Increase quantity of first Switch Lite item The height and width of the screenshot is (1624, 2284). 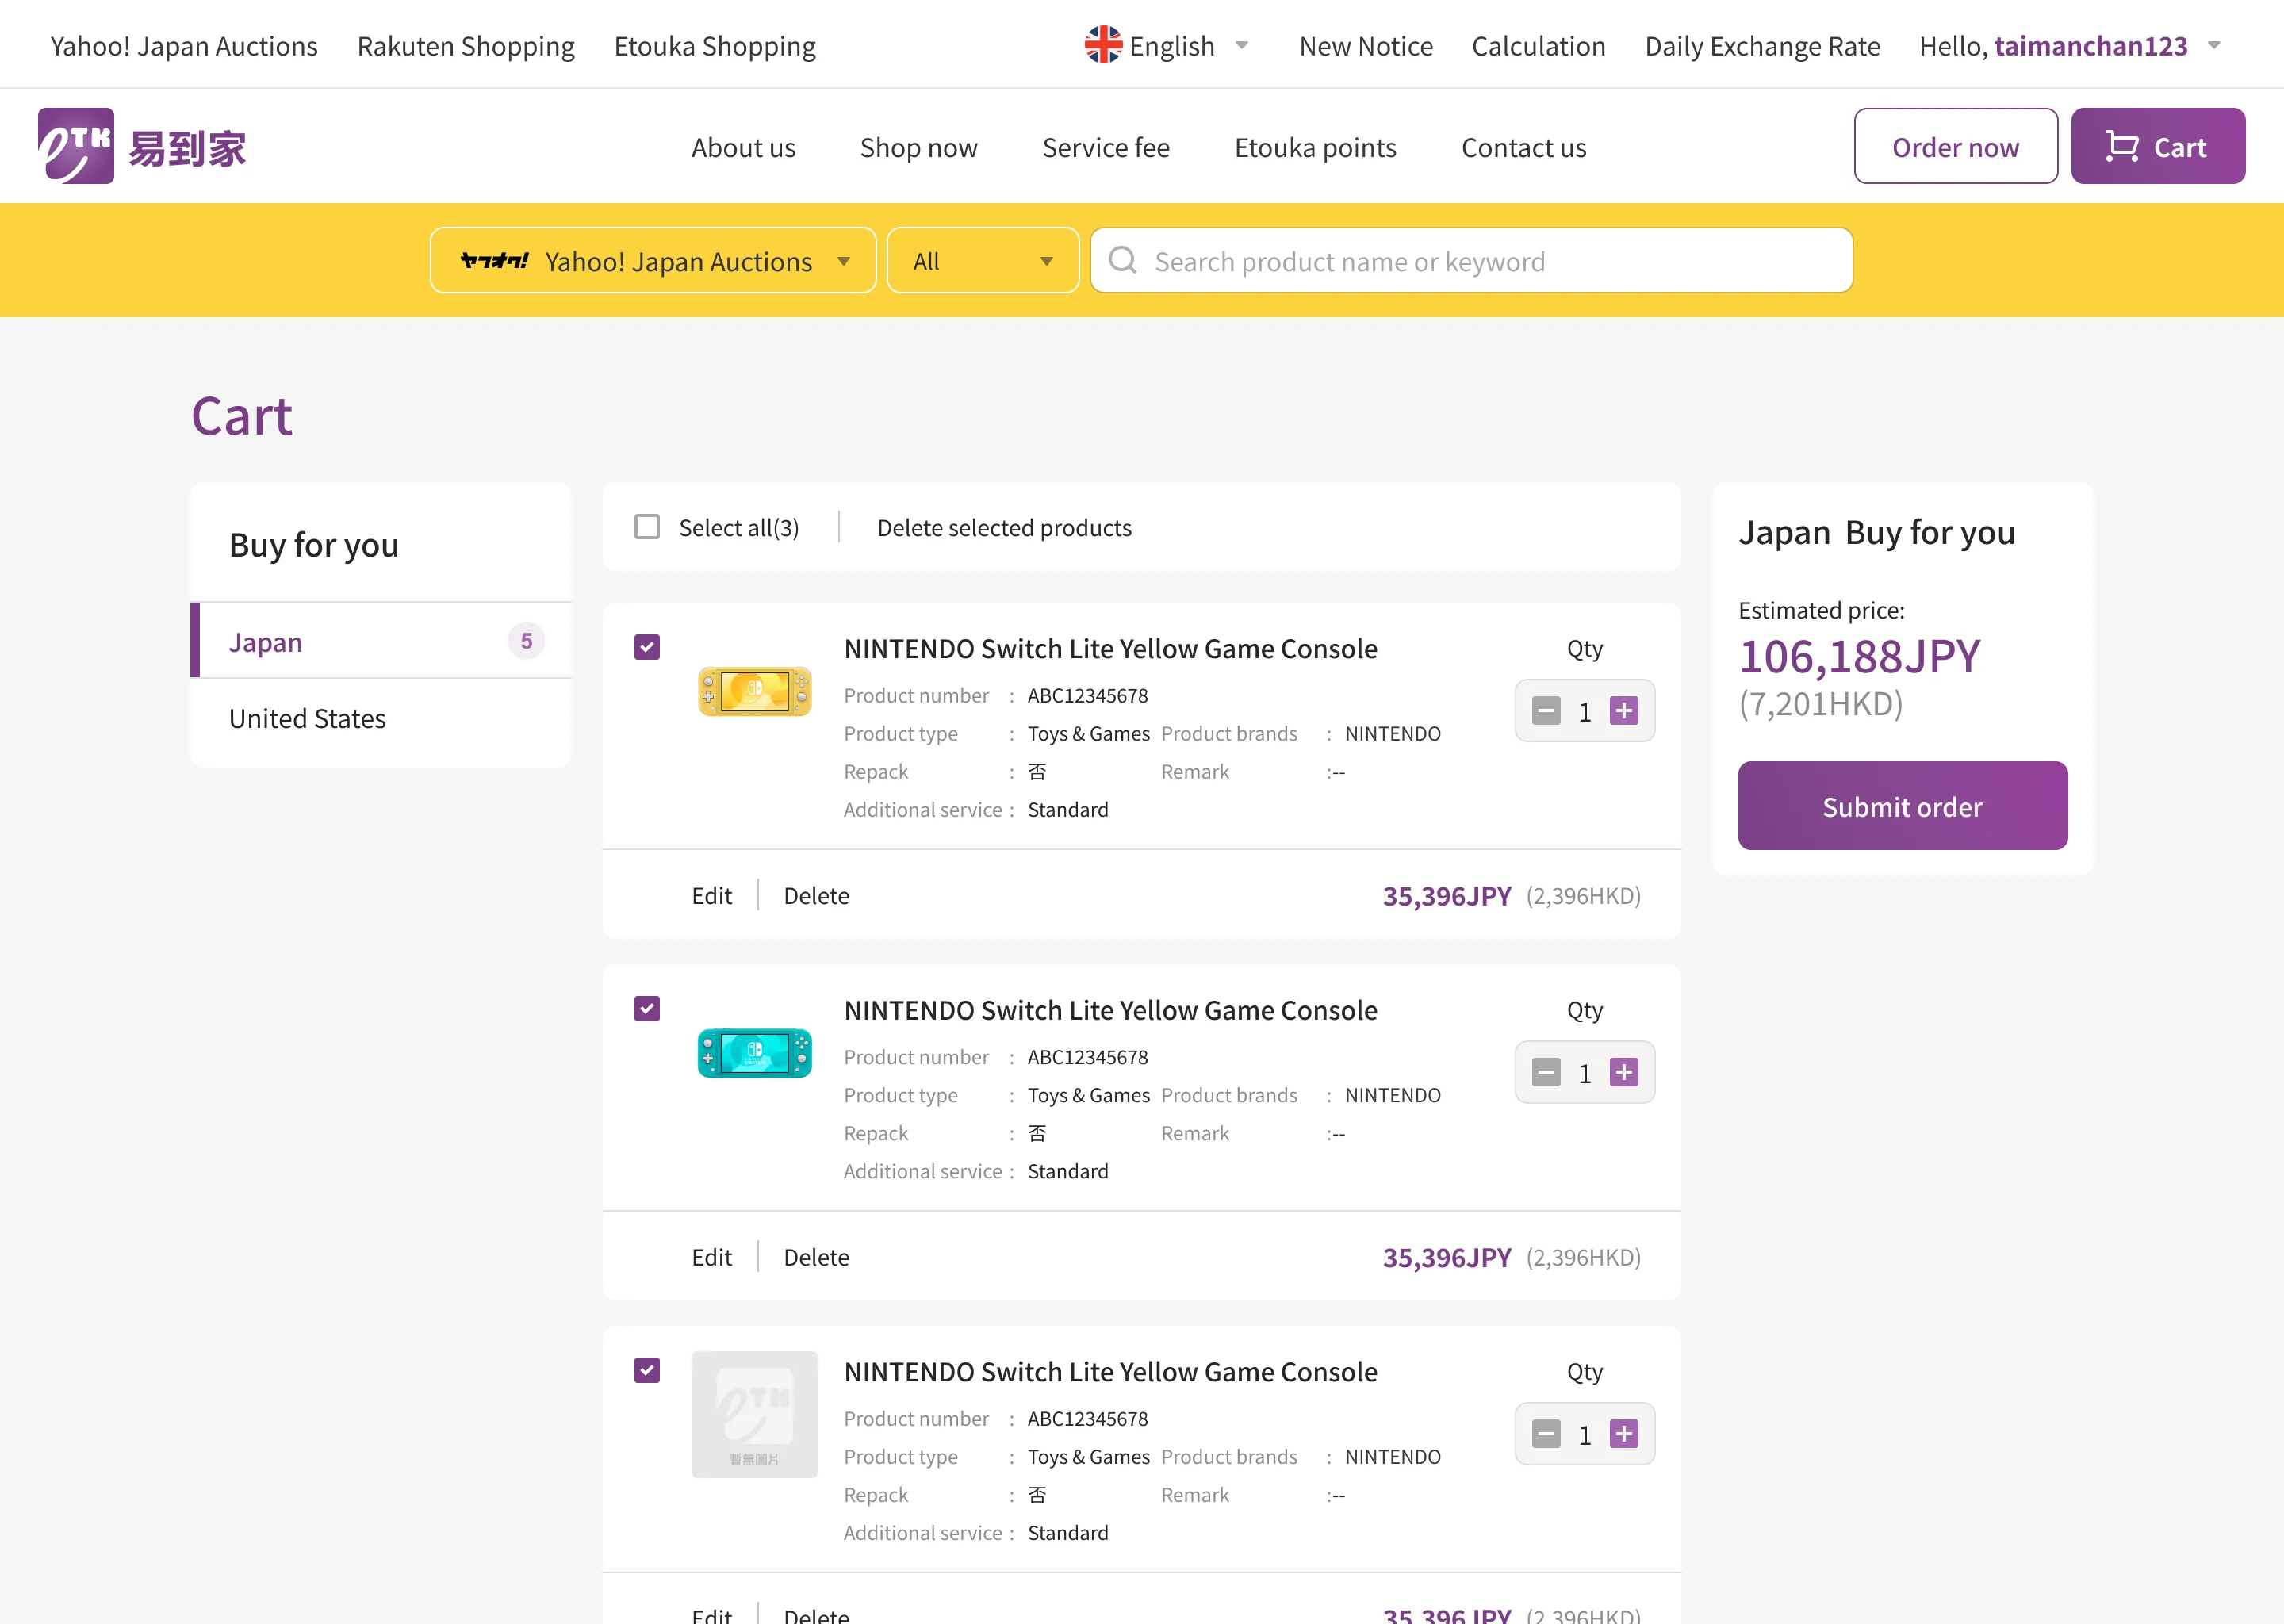coord(1623,711)
